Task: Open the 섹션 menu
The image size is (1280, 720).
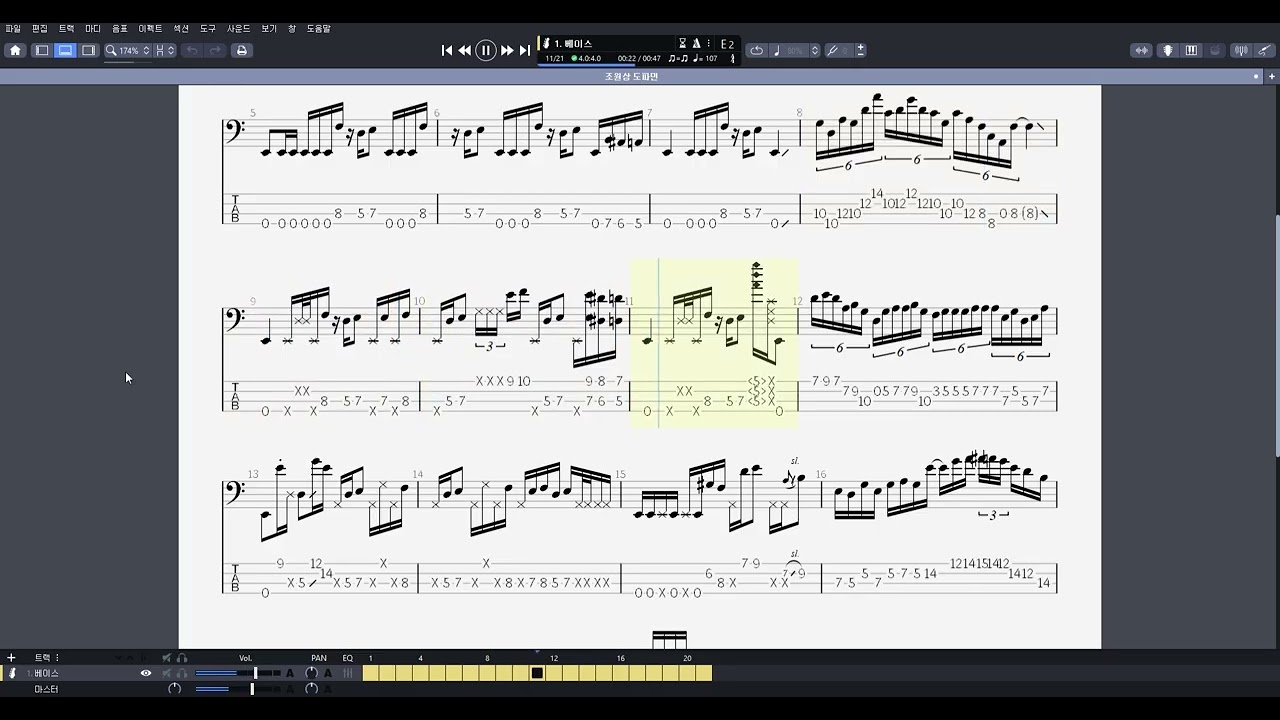Action: click(x=181, y=29)
